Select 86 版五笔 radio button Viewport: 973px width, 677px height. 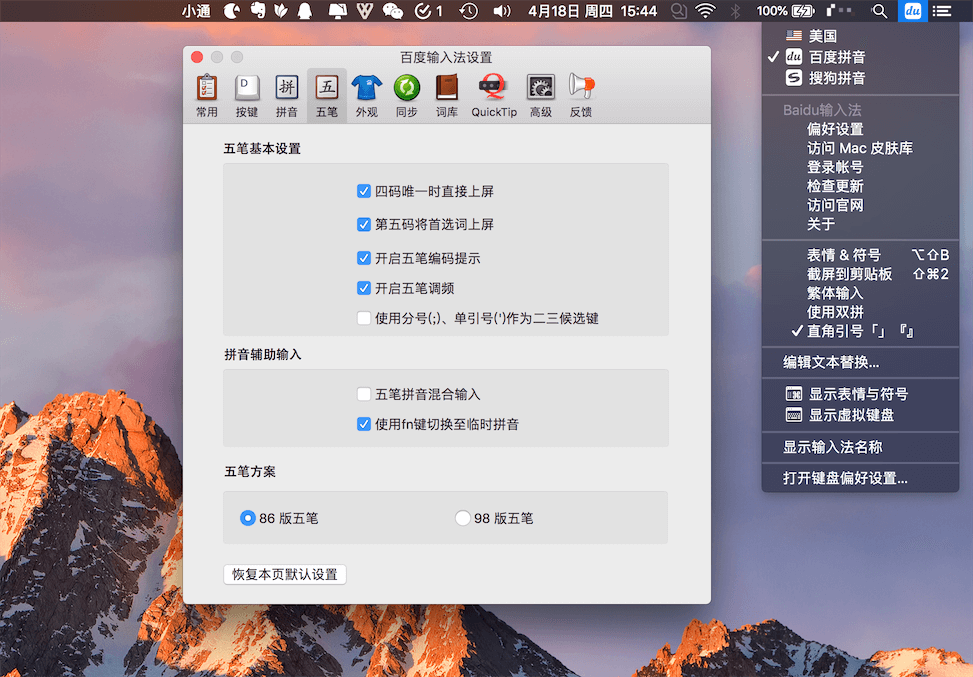(248, 518)
